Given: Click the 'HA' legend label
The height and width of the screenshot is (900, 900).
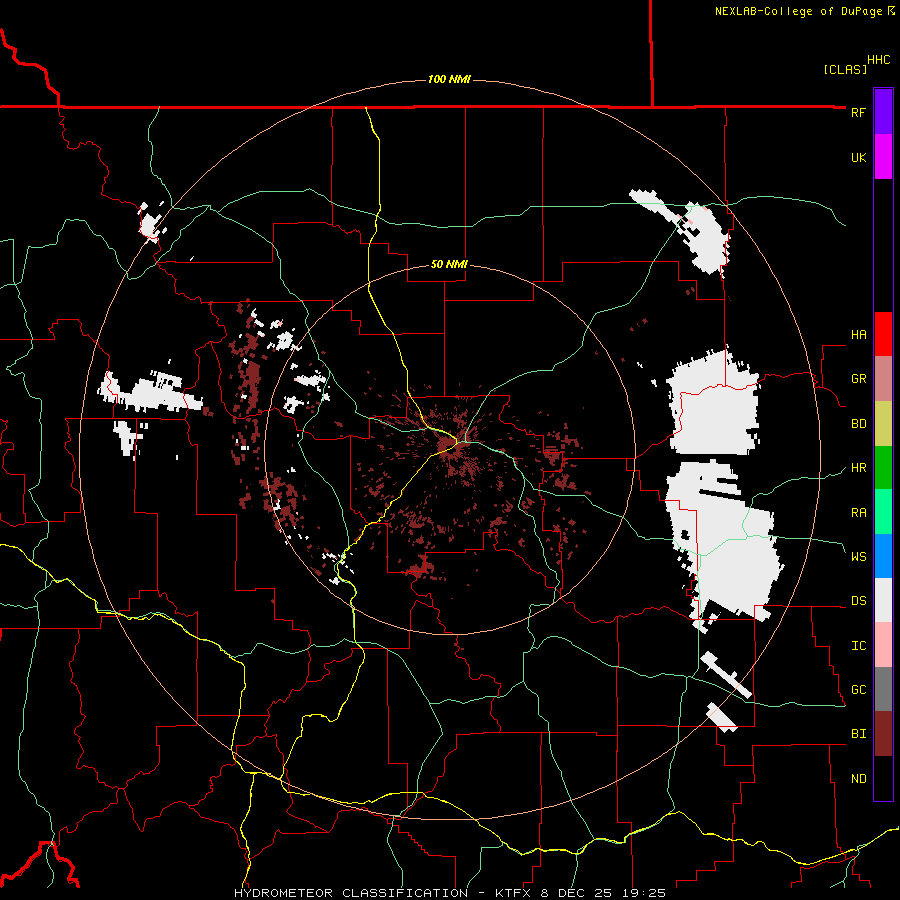Looking at the screenshot, I should 858,335.
